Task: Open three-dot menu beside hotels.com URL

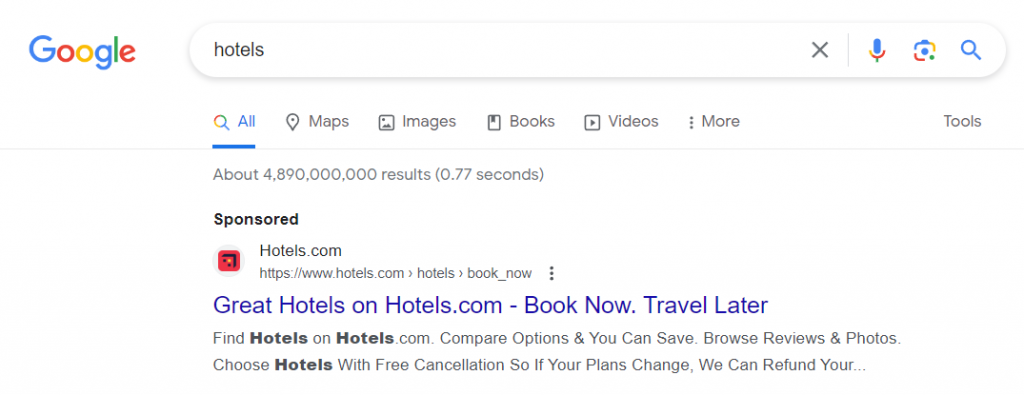Action: click(552, 274)
